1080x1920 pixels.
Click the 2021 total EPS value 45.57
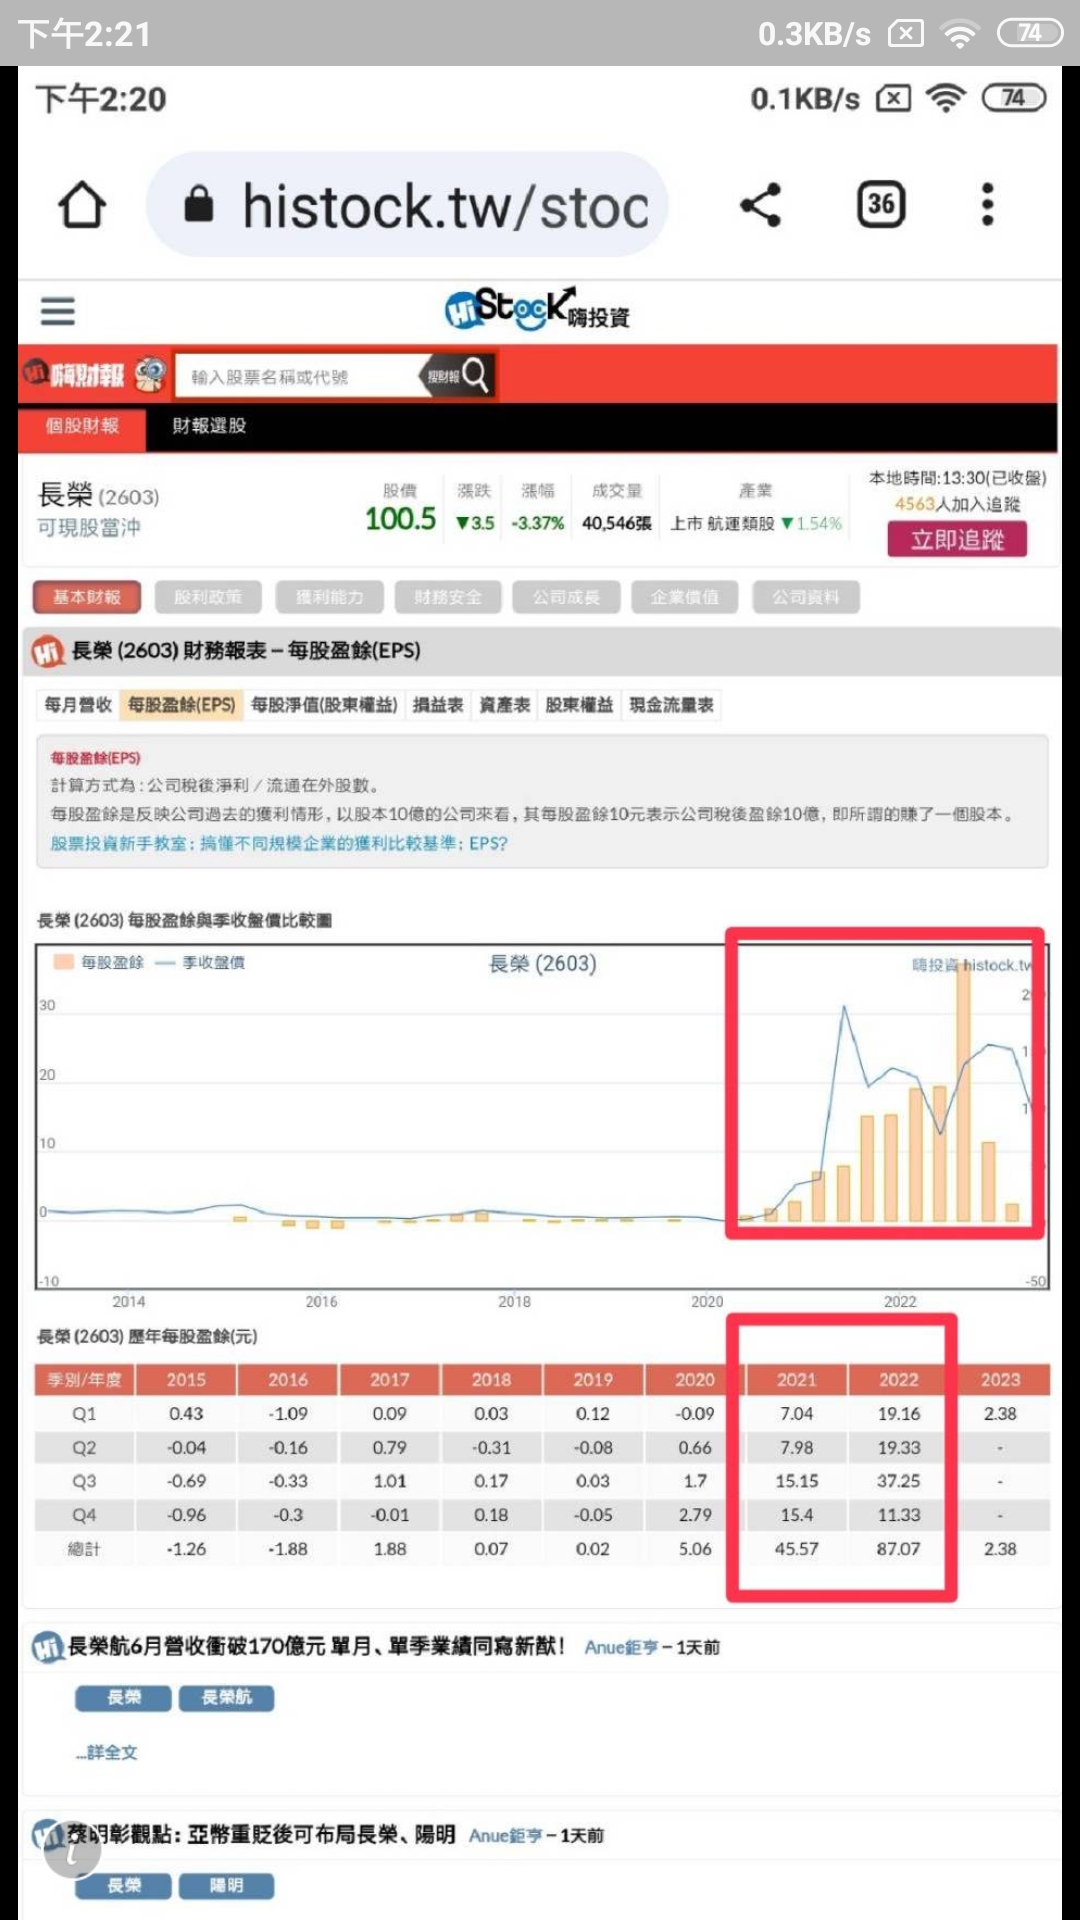tap(797, 1549)
